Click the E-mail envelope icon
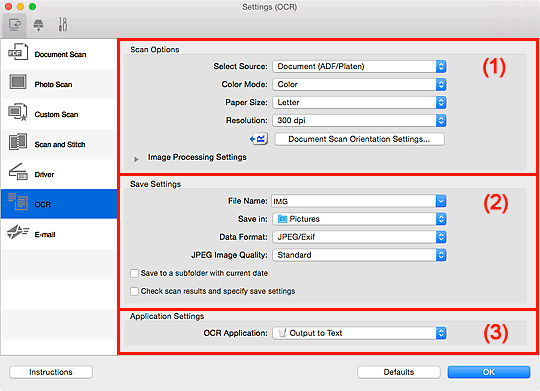Image resolution: width=540 pixels, height=391 pixels. point(18,232)
